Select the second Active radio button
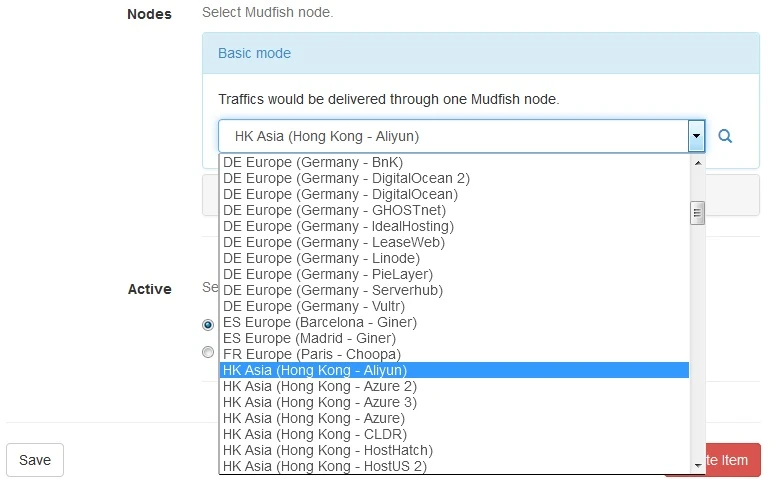Image resolution: width=774 pixels, height=479 pixels. point(208,352)
